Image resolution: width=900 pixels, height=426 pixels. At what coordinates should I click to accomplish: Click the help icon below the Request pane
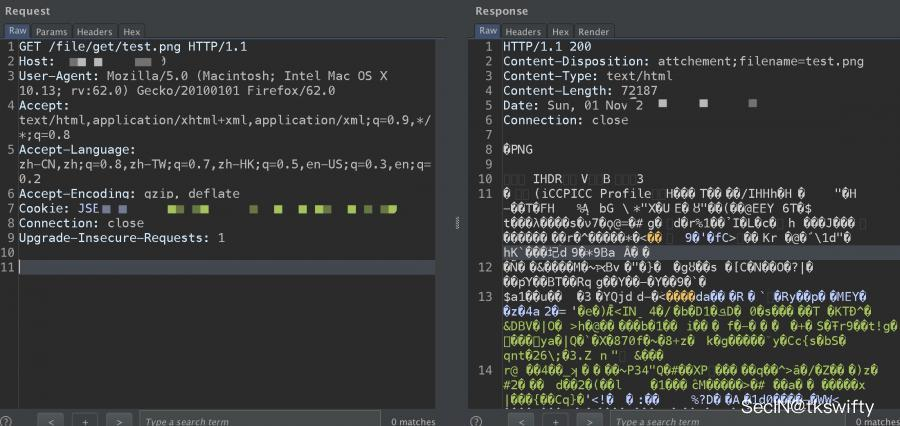pyautogui.click(x=6, y=421)
